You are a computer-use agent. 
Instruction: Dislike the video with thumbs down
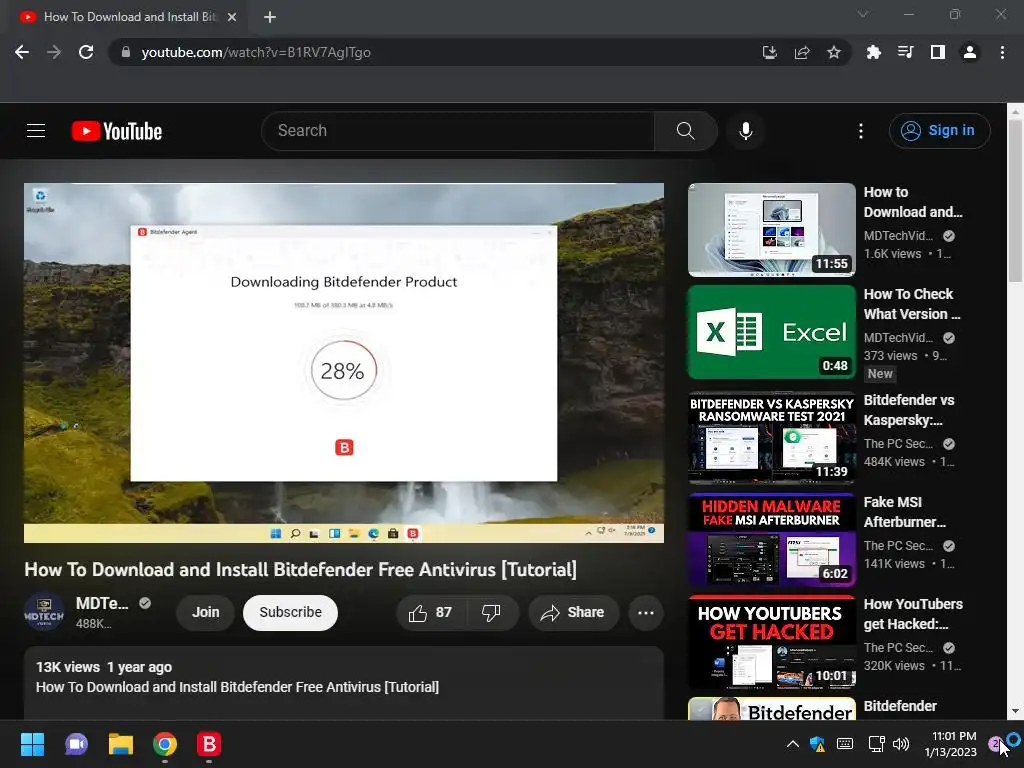click(x=491, y=613)
